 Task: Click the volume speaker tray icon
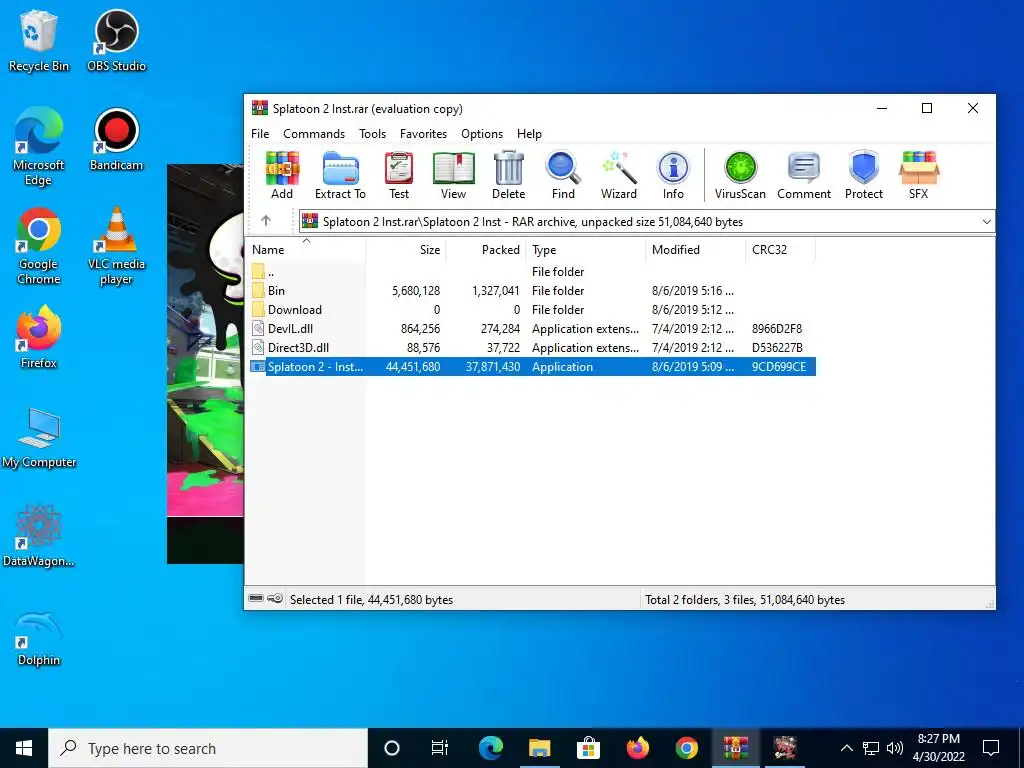click(x=895, y=748)
